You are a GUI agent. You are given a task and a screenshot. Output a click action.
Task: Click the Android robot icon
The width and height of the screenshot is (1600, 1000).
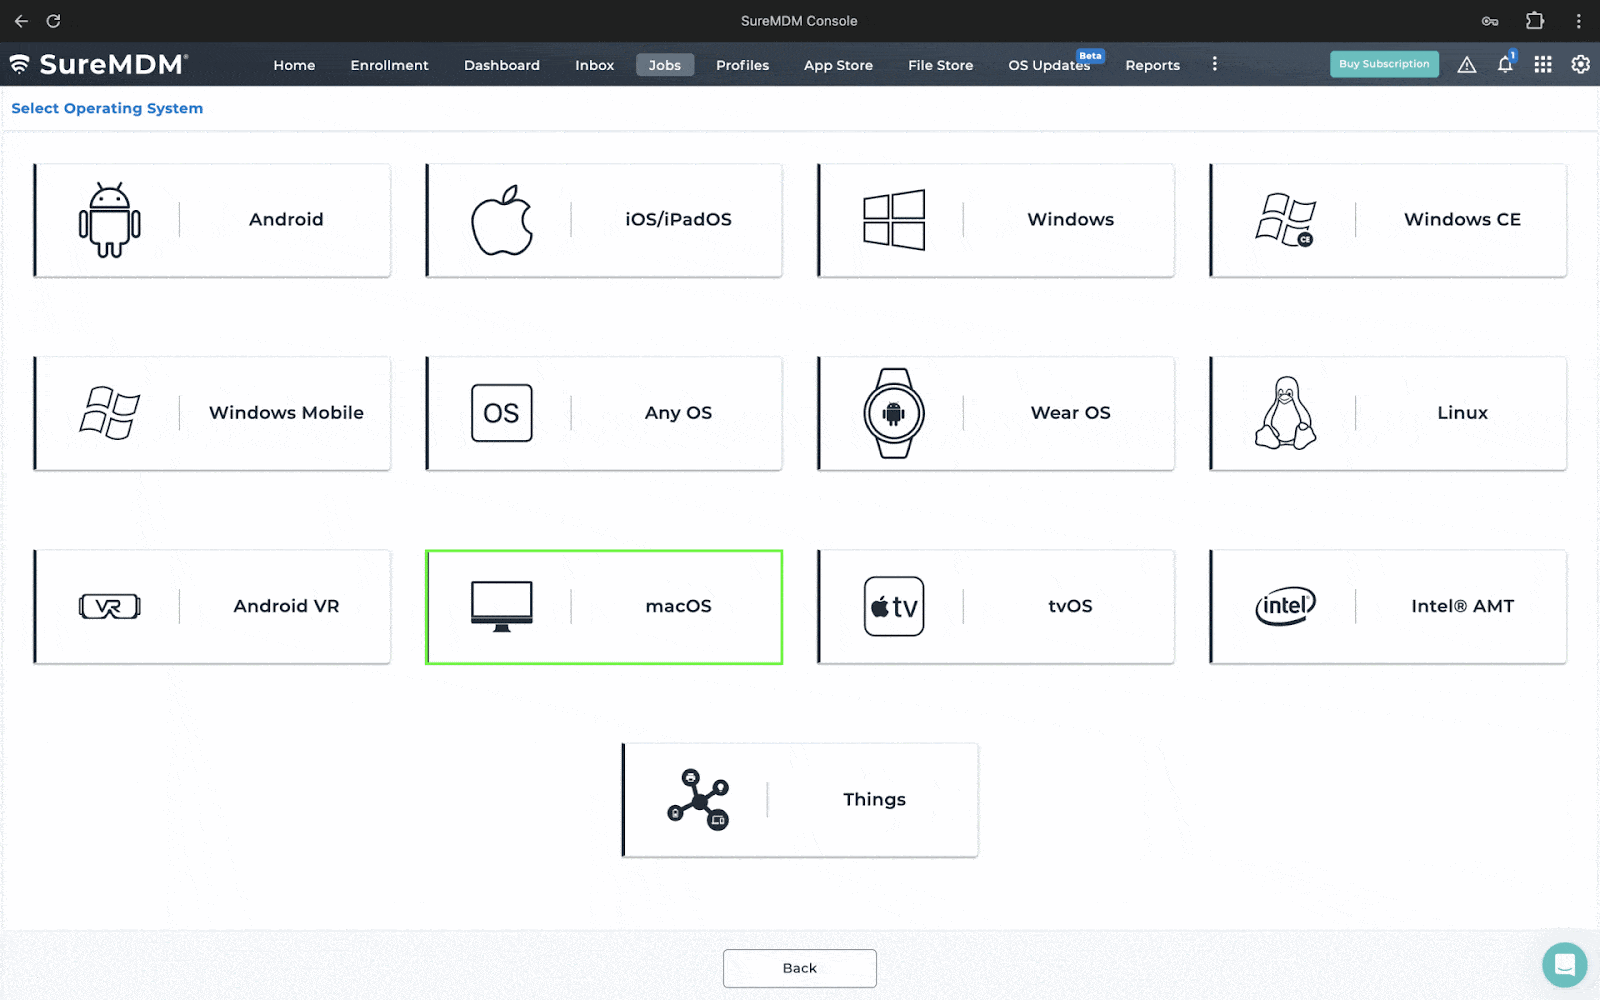(110, 220)
